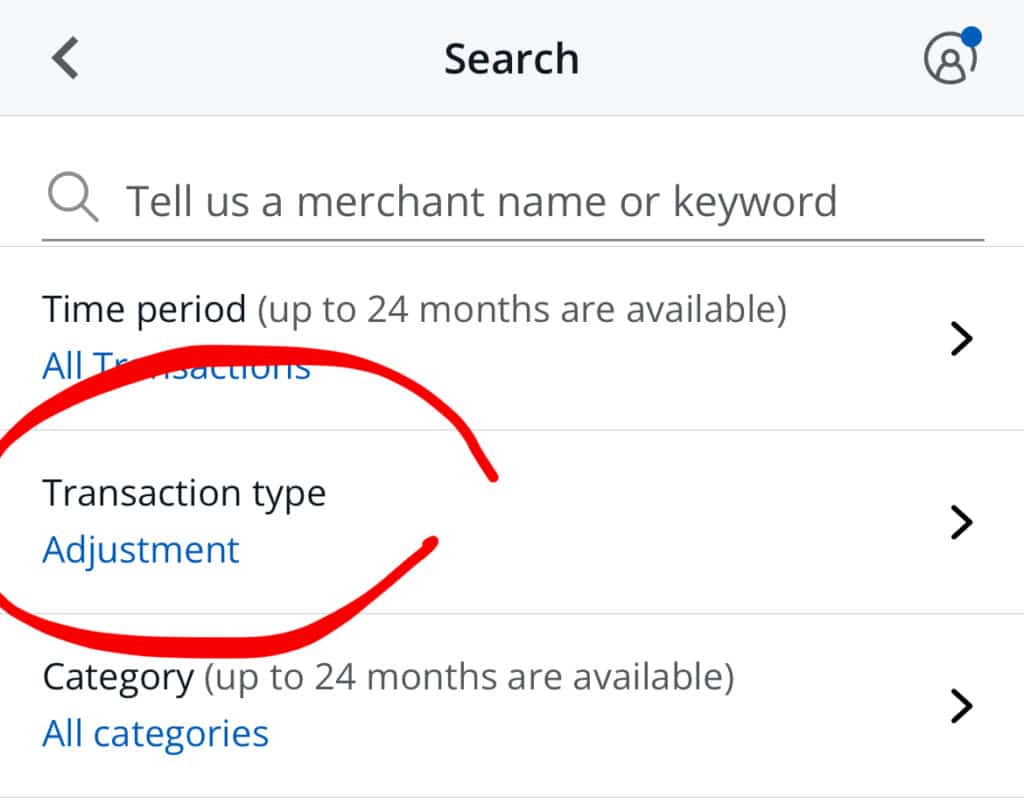Click the underline beneath the search field
Viewport: 1024px width, 811px height.
pyautogui.click(x=513, y=240)
